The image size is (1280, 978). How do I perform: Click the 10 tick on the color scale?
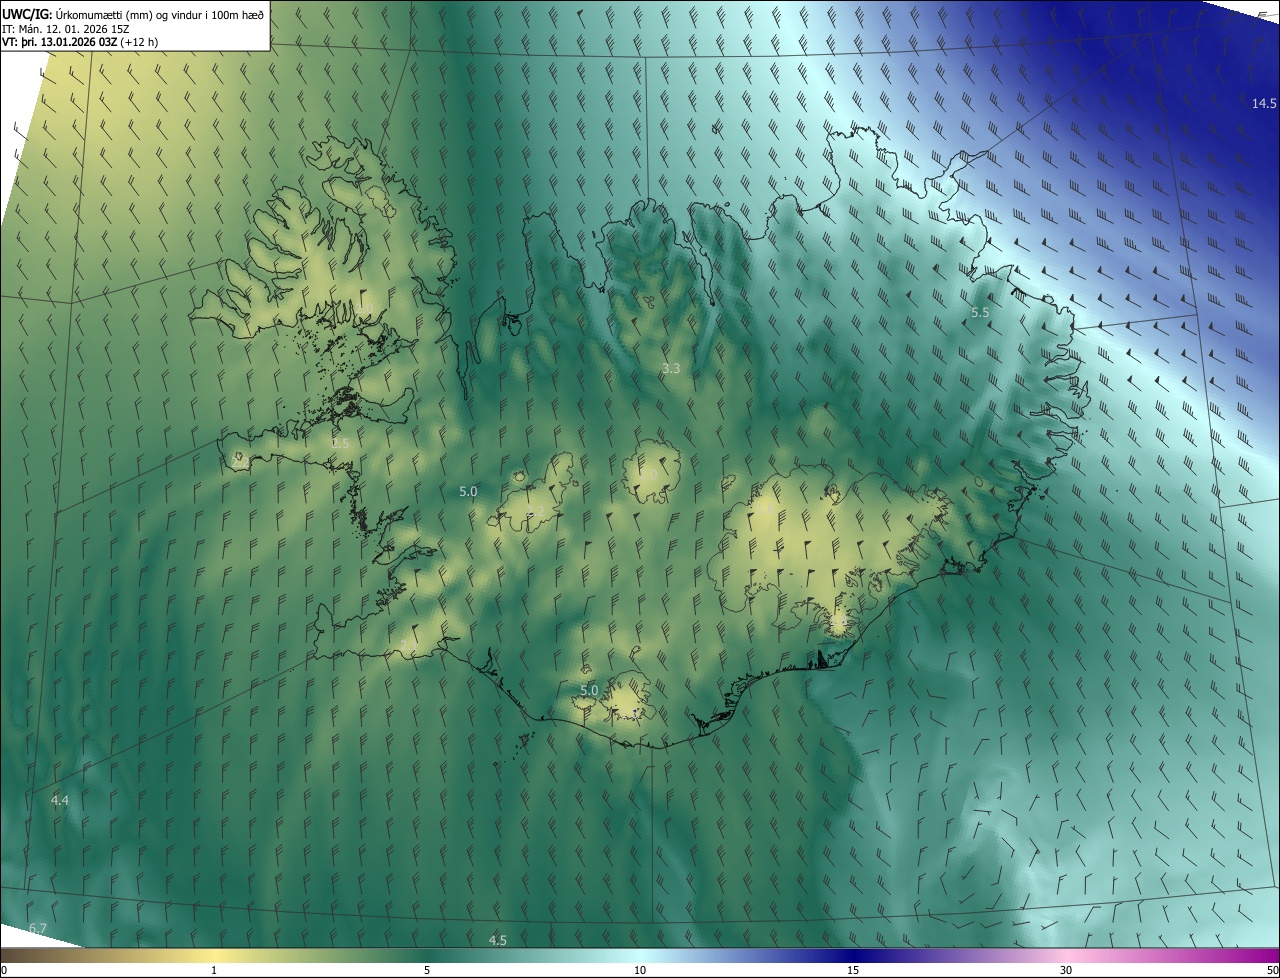(x=640, y=970)
